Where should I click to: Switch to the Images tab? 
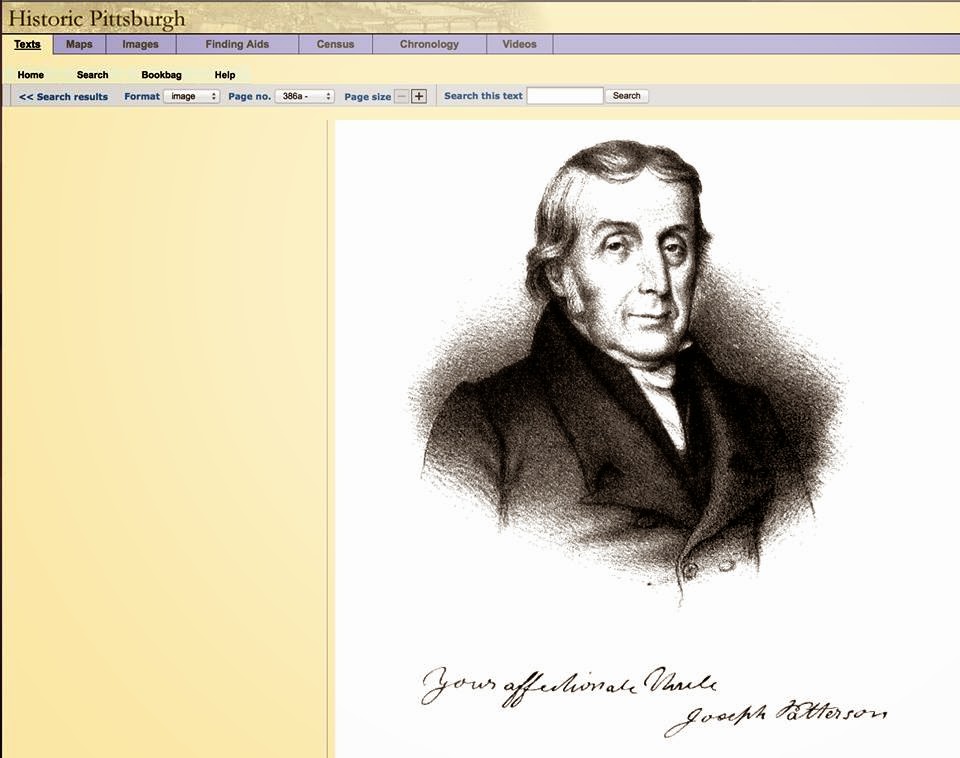tap(140, 44)
